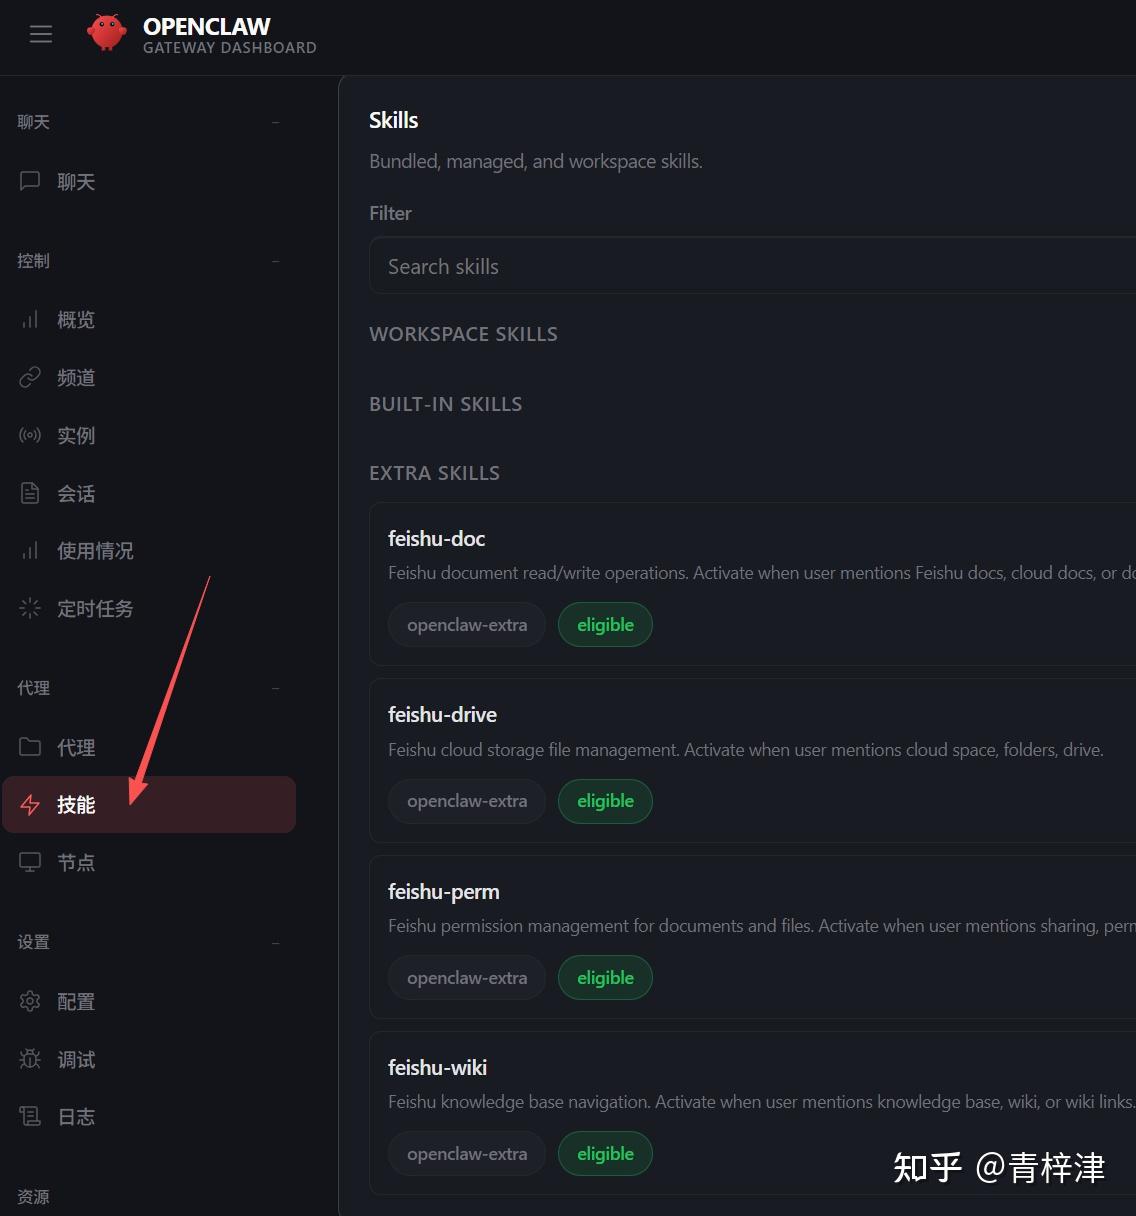Open 配置 gear icon
Image resolution: width=1136 pixels, height=1216 pixels.
[30, 1001]
